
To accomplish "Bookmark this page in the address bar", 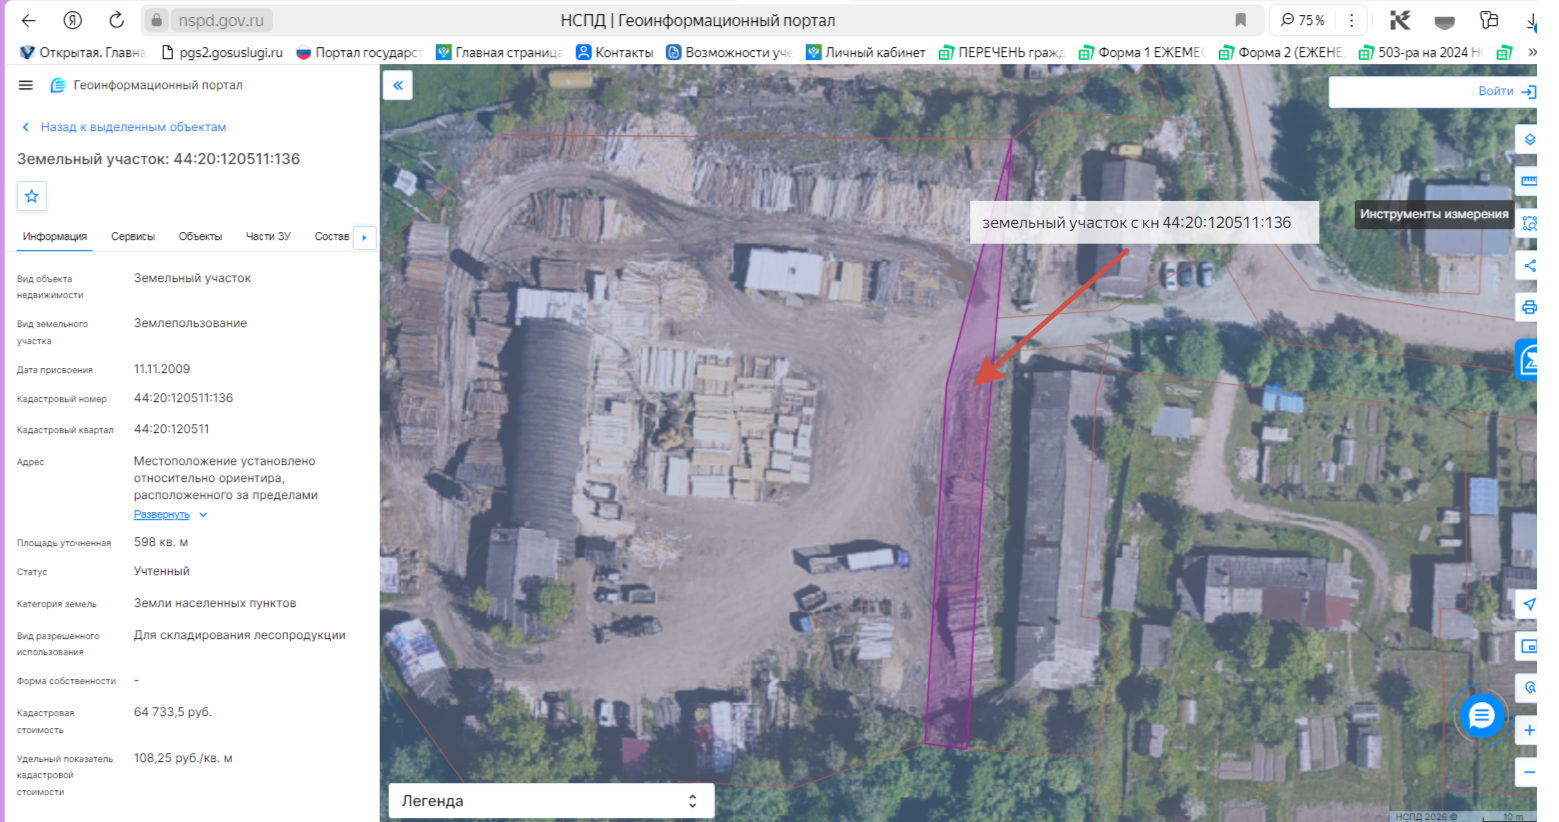I will [x=1240, y=20].
